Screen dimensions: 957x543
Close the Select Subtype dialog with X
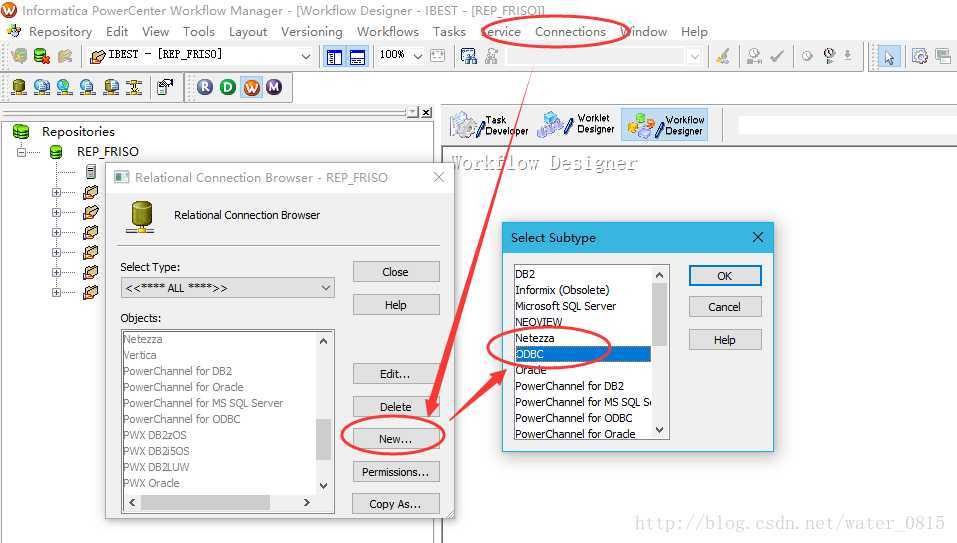(758, 237)
